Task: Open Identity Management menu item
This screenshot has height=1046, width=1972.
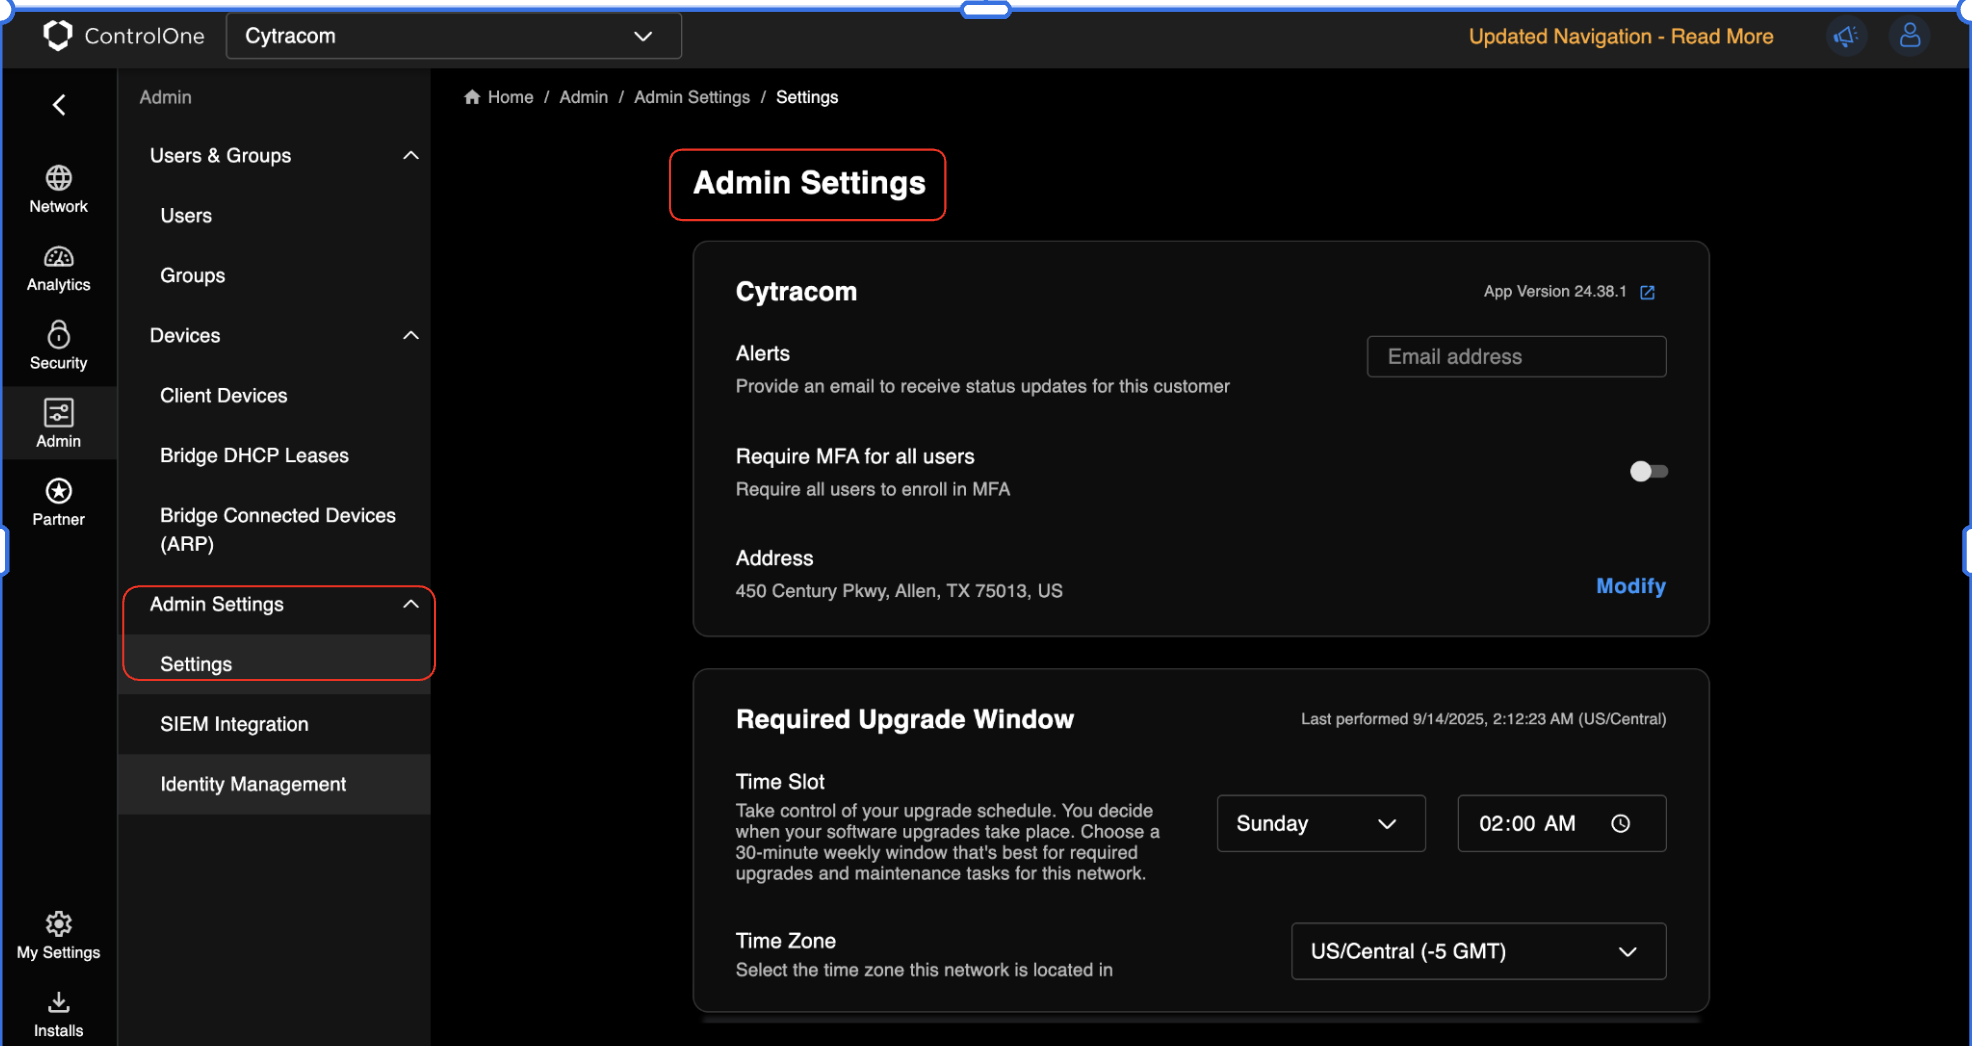Action: click(253, 784)
